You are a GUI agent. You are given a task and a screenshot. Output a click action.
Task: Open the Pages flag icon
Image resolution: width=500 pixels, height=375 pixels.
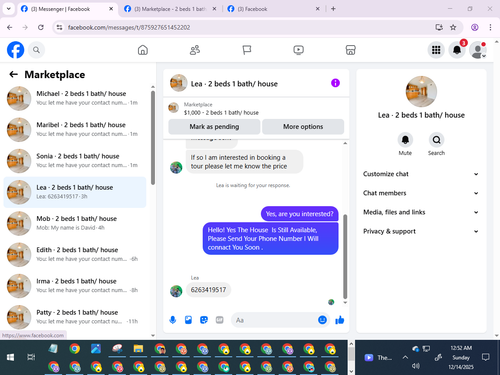(247, 50)
